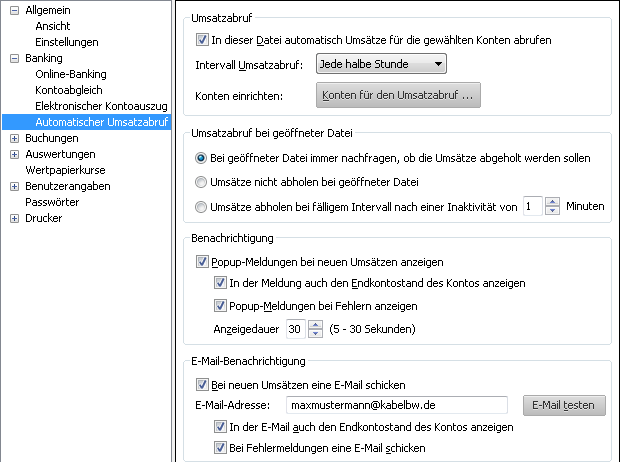Toggle Bei neuen Umsätzen E-Mail schicken
This screenshot has width=620, height=462.
tap(202, 385)
